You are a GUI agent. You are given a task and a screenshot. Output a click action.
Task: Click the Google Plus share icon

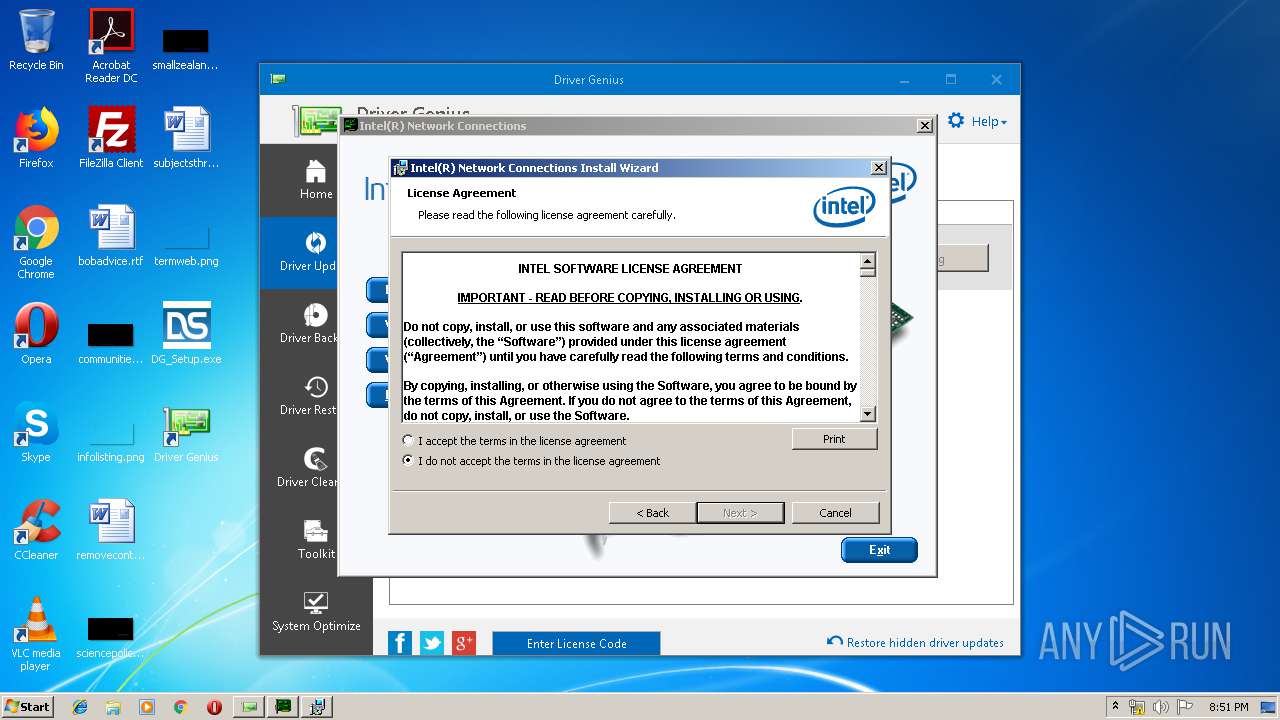click(464, 643)
